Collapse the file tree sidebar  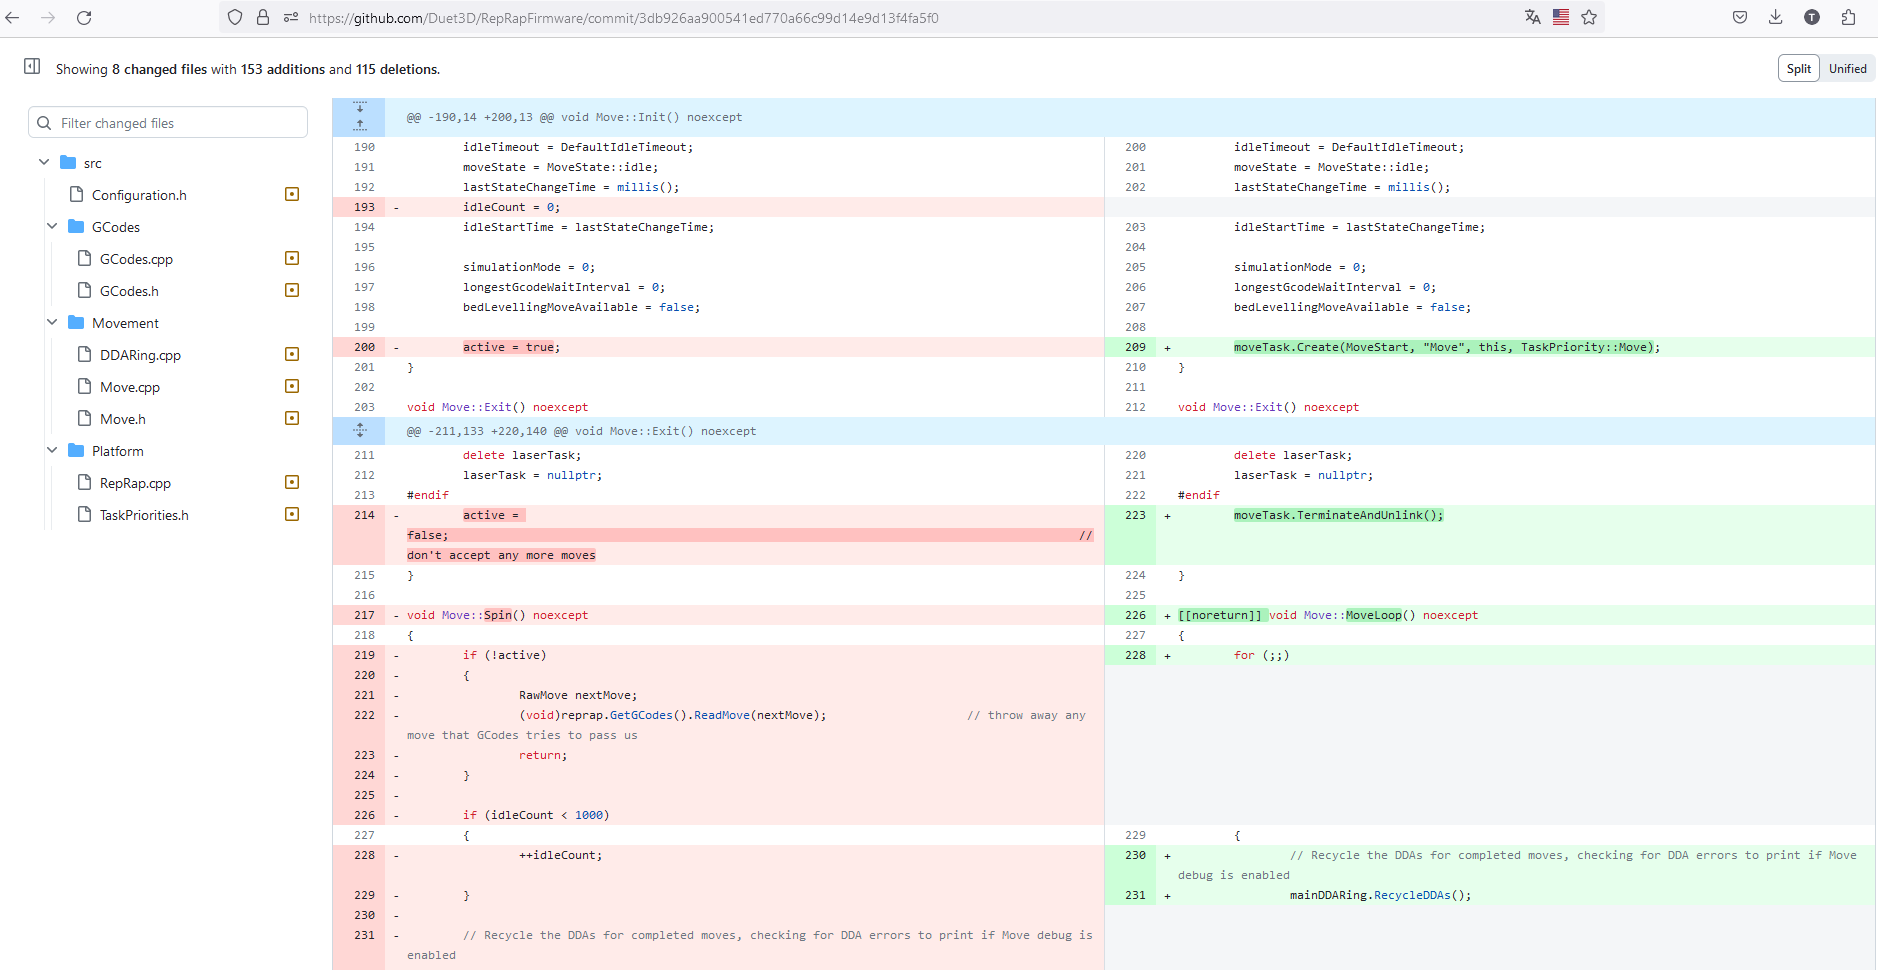(x=32, y=66)
